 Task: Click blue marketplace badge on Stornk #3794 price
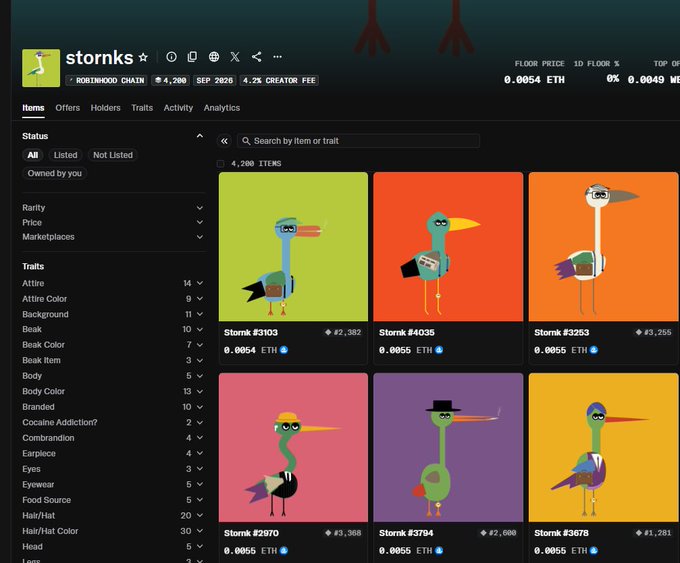click(x=439, y=550)
